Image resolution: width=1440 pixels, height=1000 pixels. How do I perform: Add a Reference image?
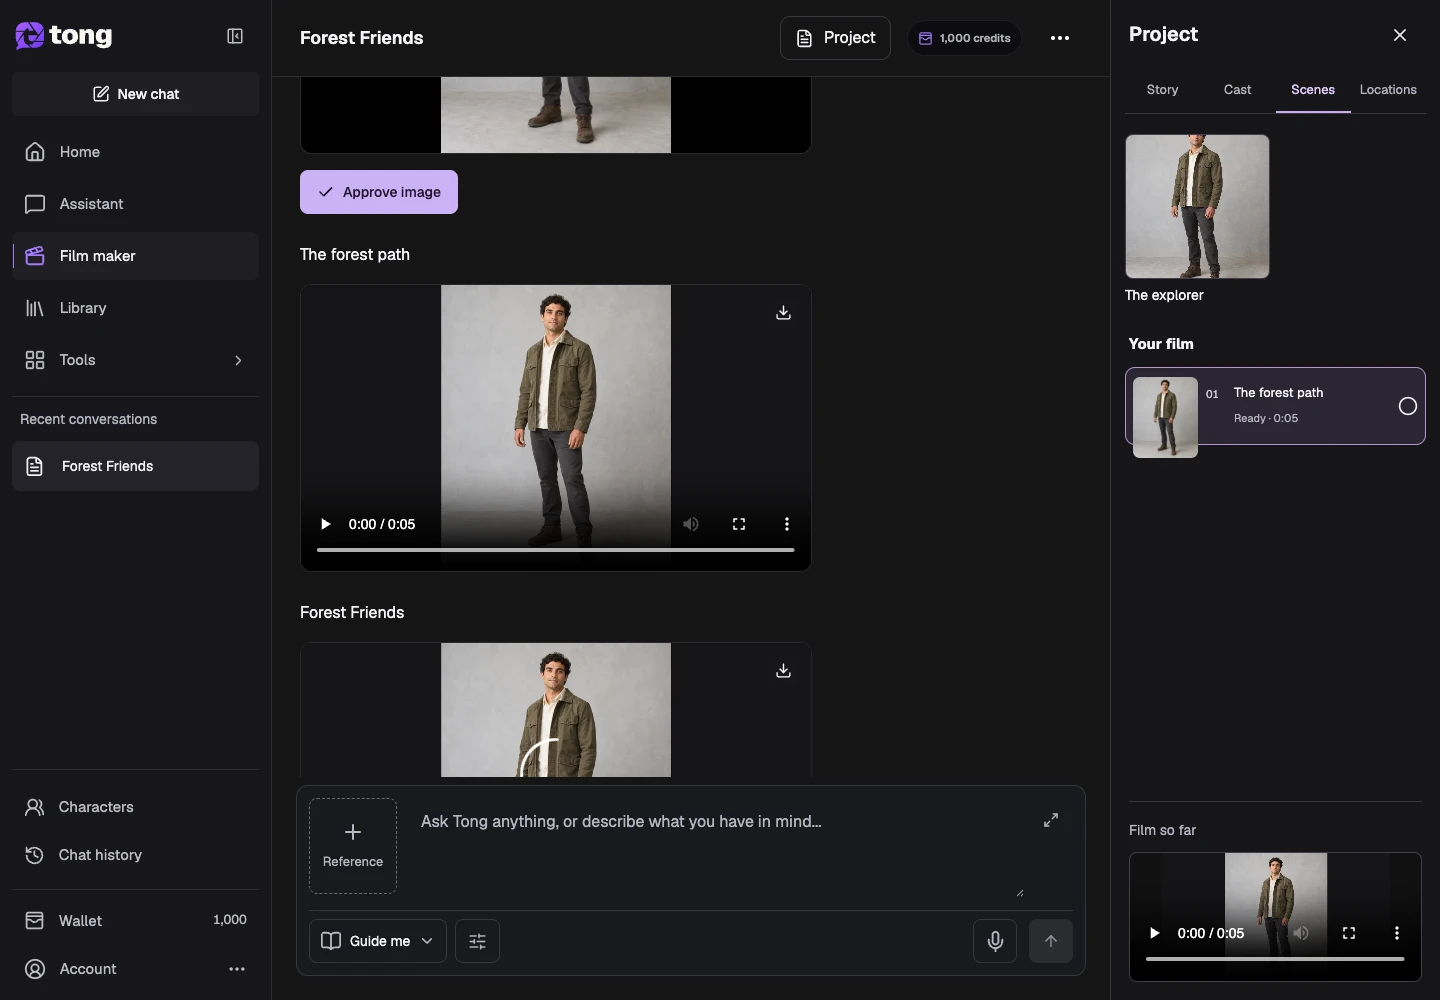[353, 846]
